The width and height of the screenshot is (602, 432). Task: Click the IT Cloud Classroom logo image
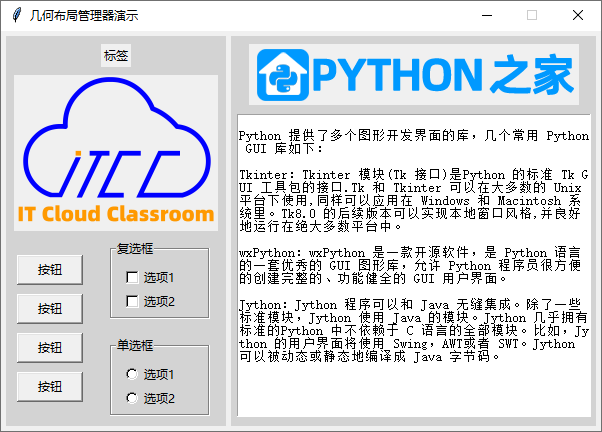pyautogui.click(x=116, y=153)
